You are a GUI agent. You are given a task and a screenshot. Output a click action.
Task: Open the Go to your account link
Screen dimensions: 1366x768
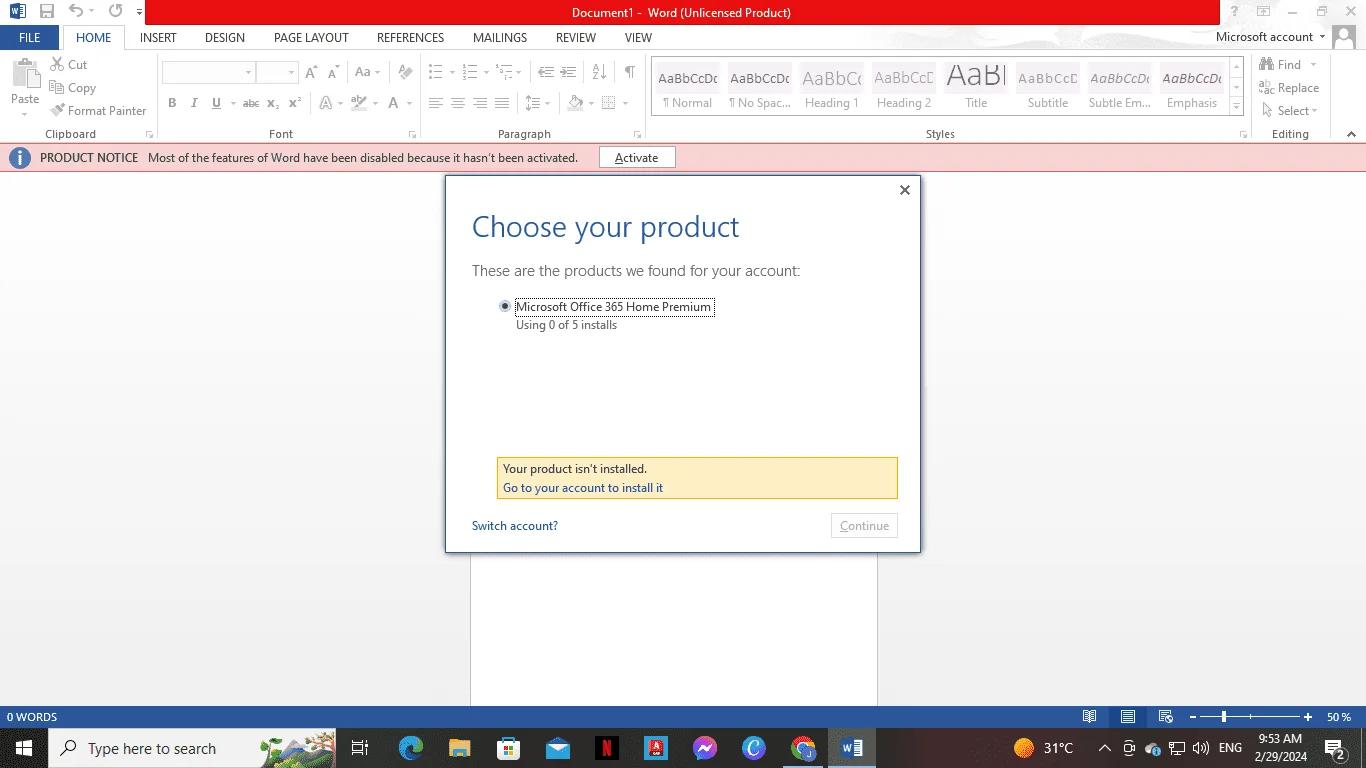tap(583, 488)
